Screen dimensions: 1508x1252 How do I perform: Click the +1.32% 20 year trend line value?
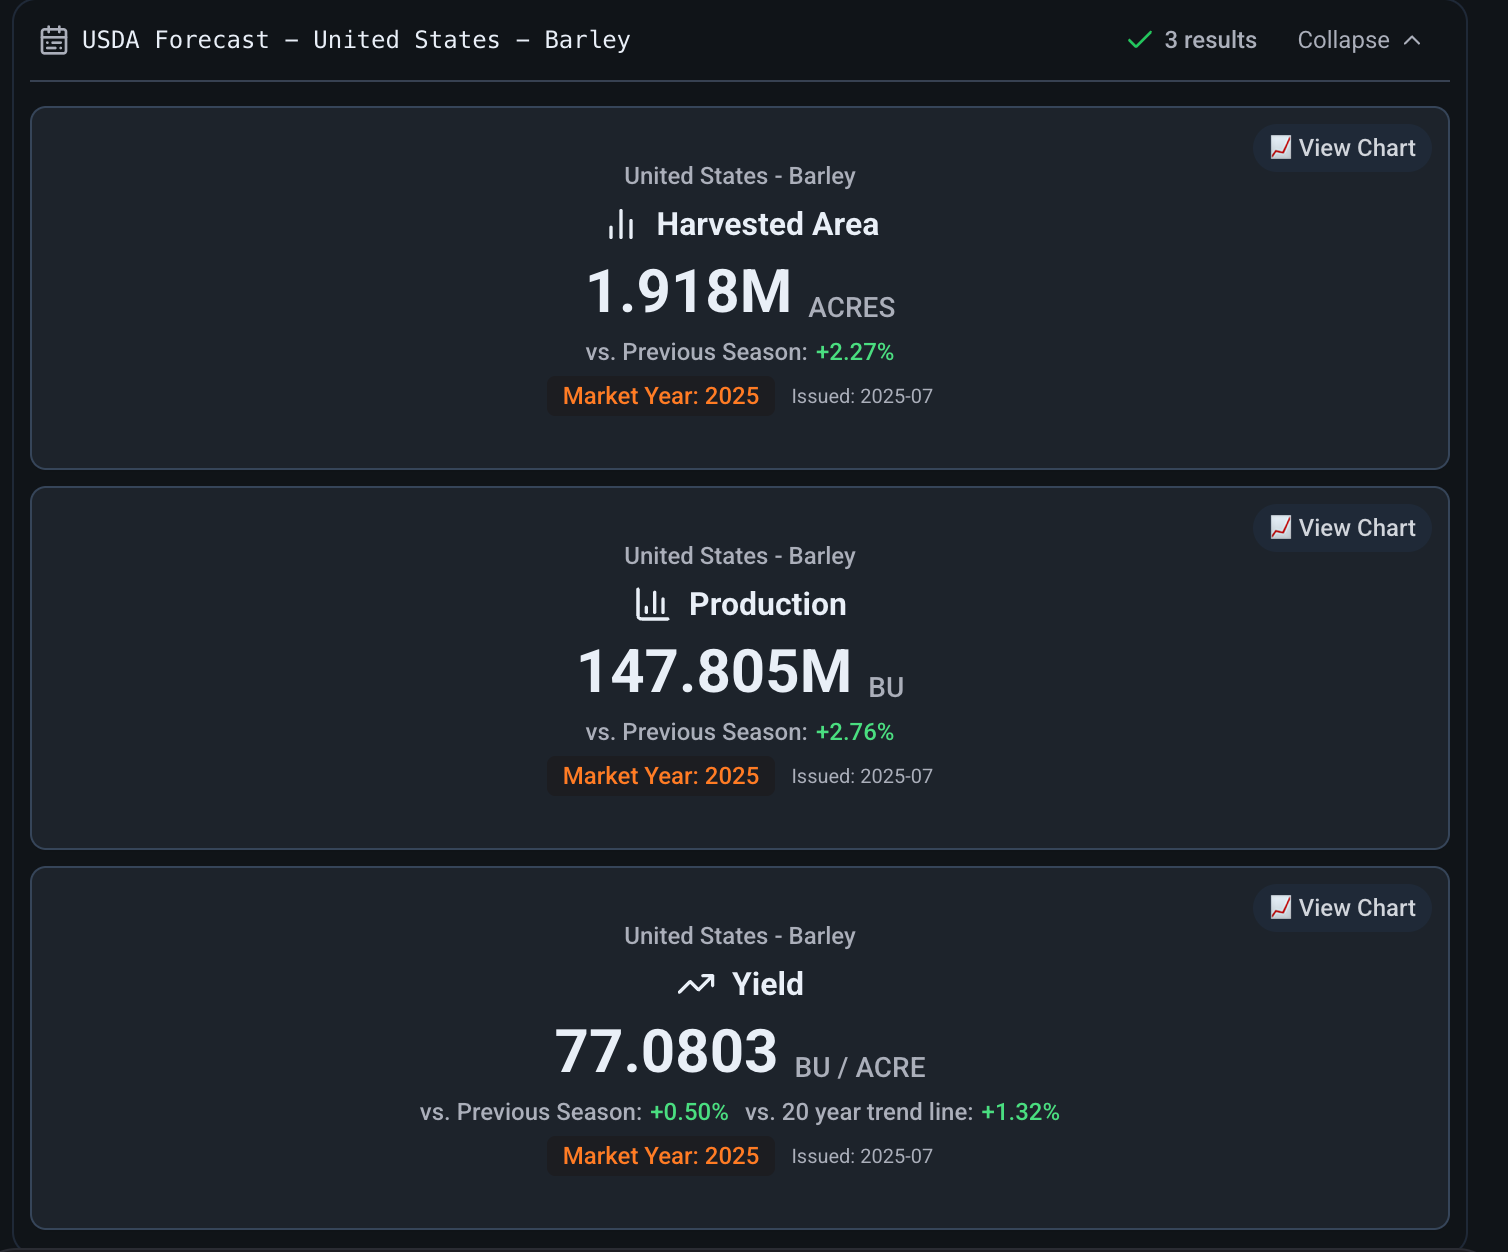tap(1020, 1112)
